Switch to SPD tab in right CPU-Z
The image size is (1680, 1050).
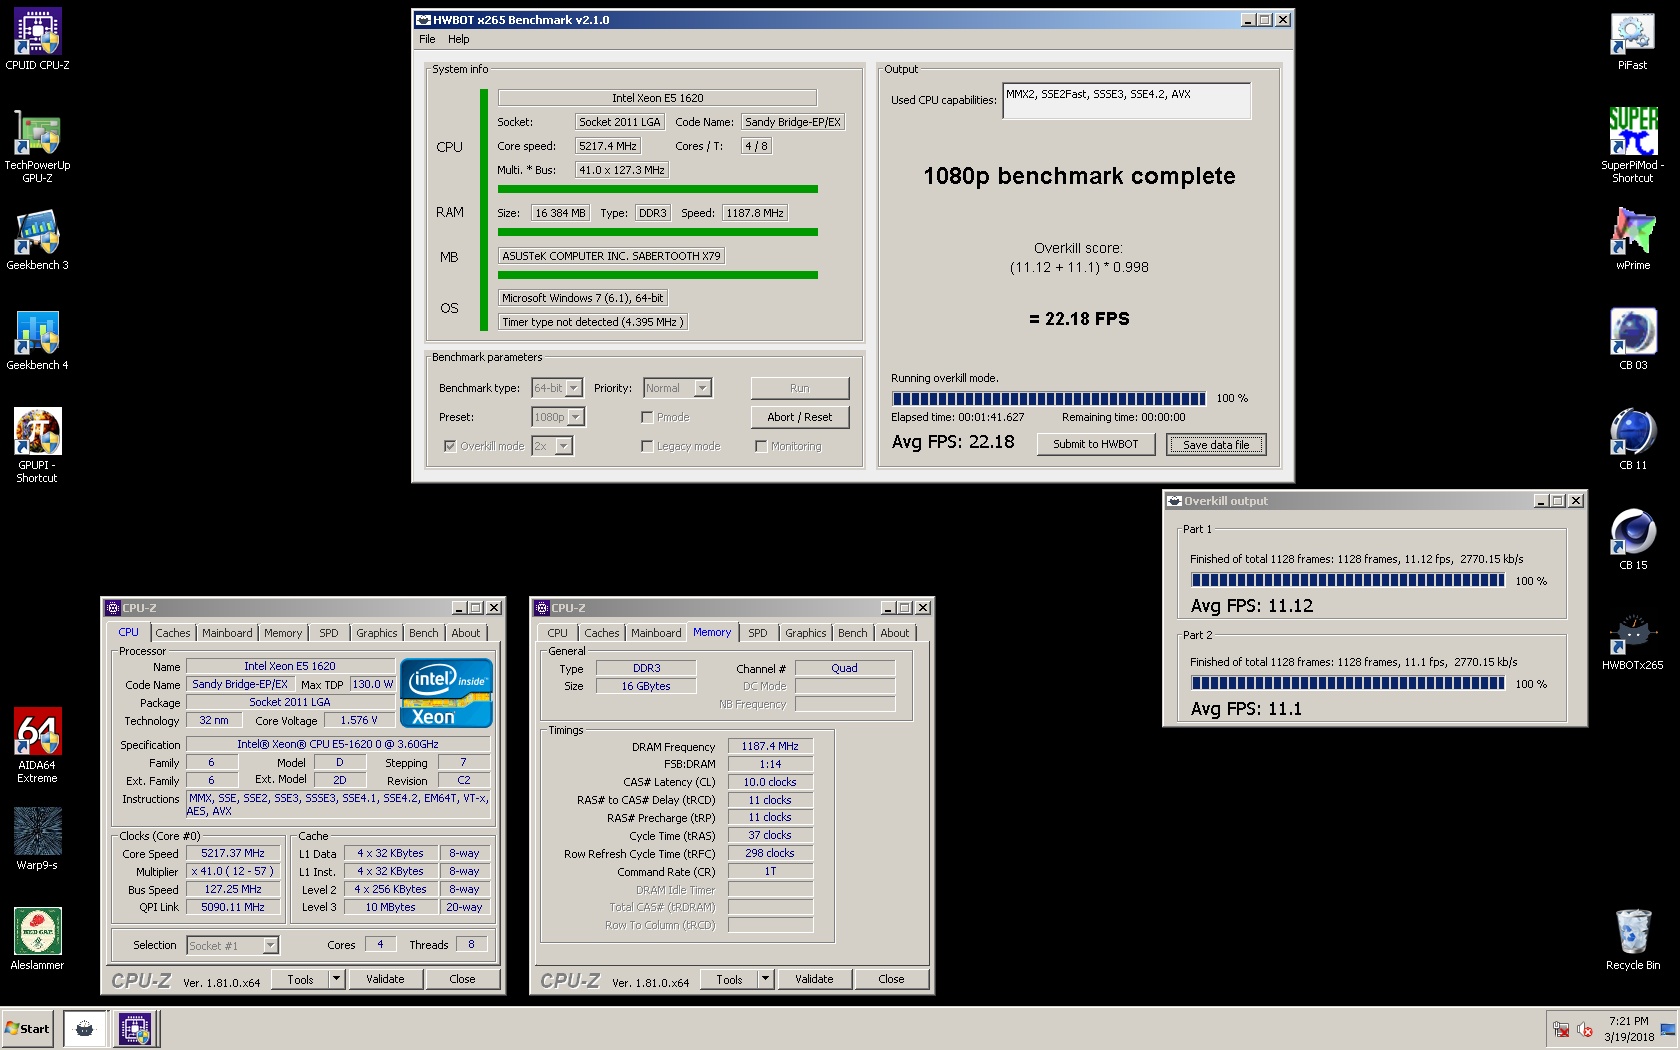tap(758, 633)
